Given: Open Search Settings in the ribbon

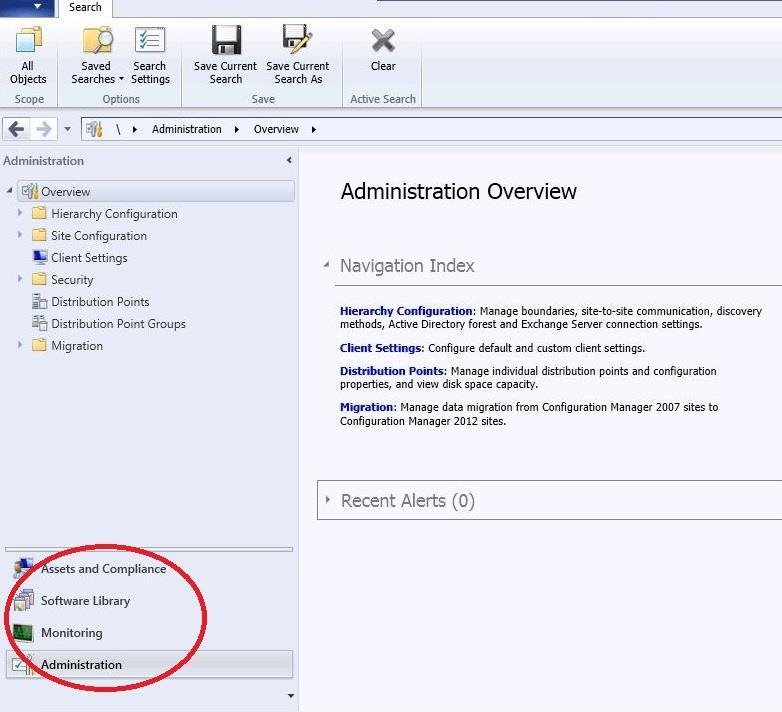Looking at the screenshot, I should (150, 56).
